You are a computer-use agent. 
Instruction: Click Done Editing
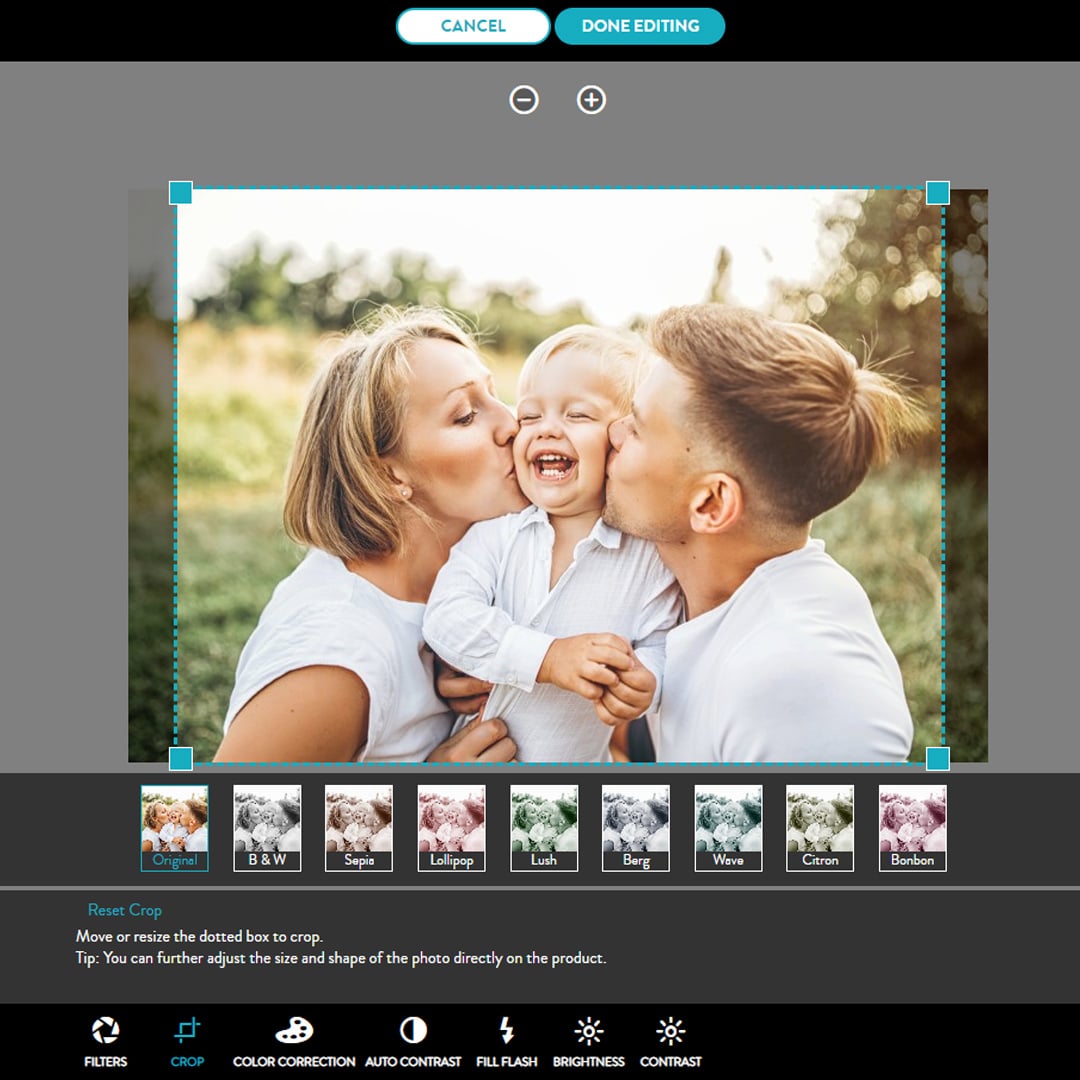(639, 26)
